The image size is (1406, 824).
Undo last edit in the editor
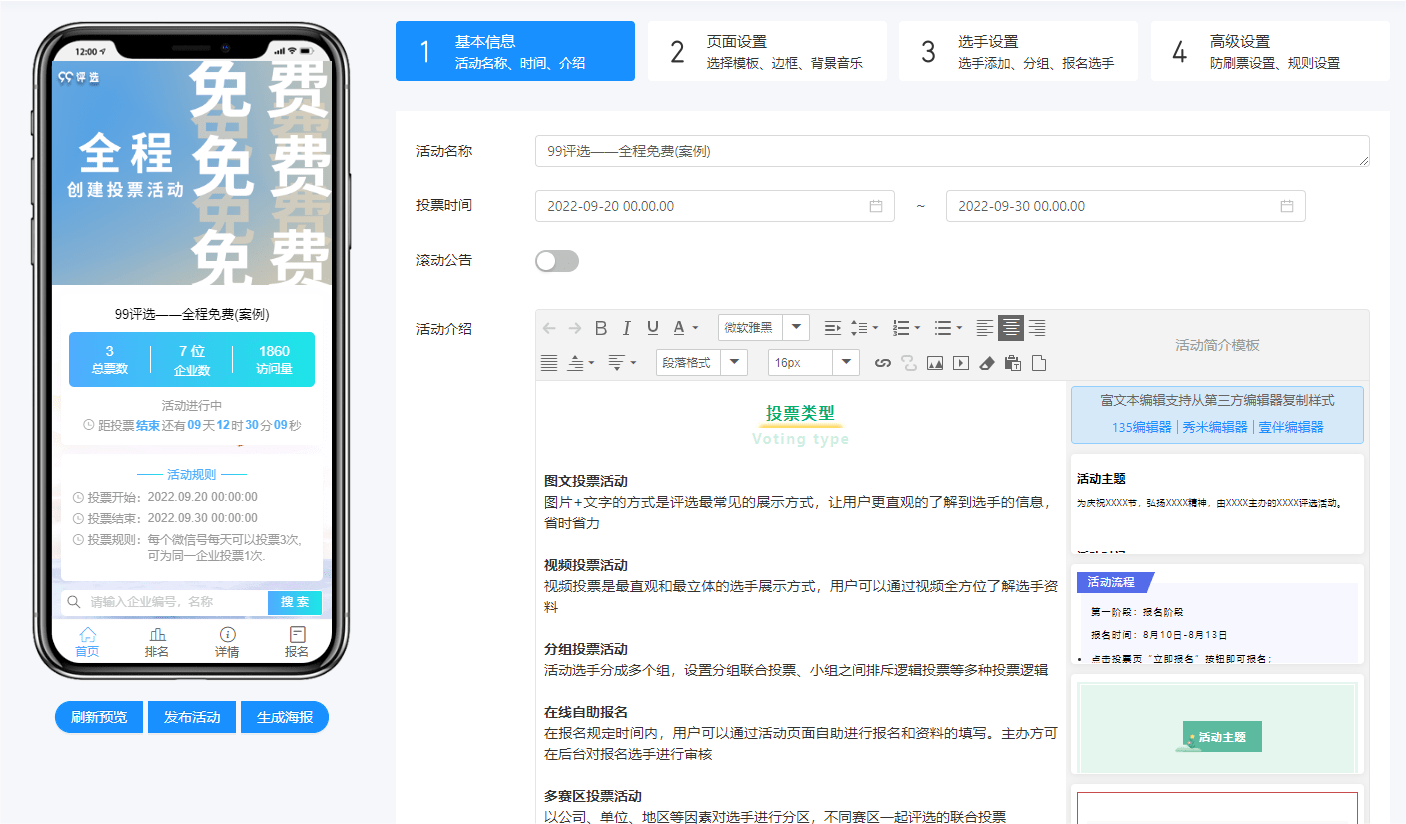pyautogui.click(x=549, y=328)
